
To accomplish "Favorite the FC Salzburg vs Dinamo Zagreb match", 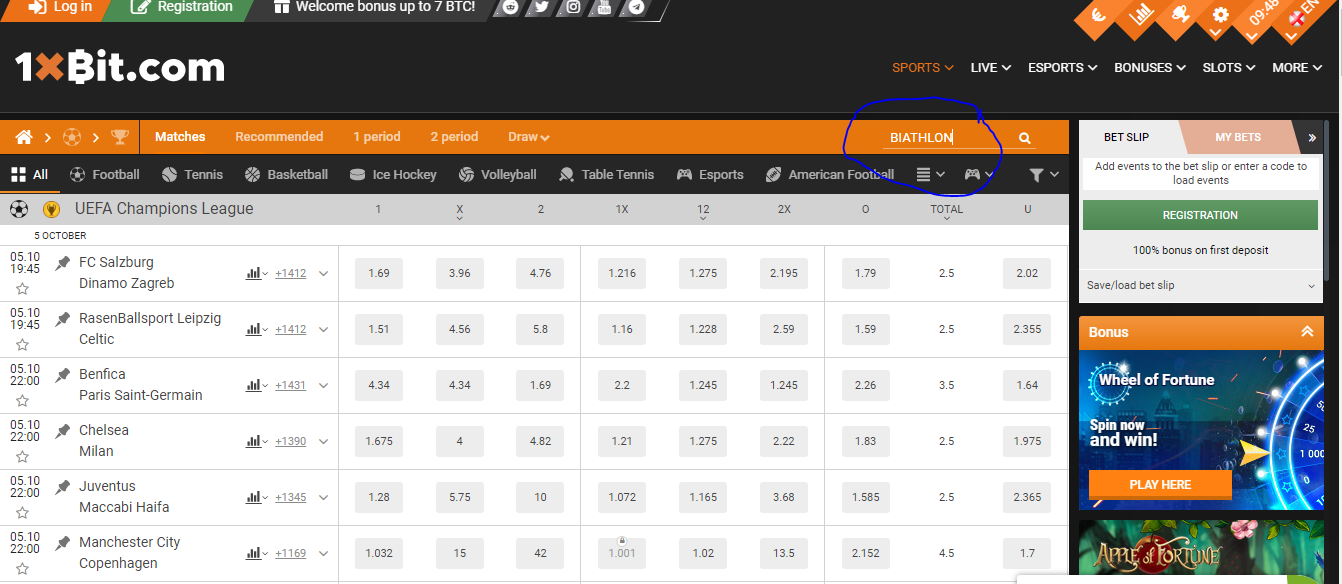I will coord(22,288).
